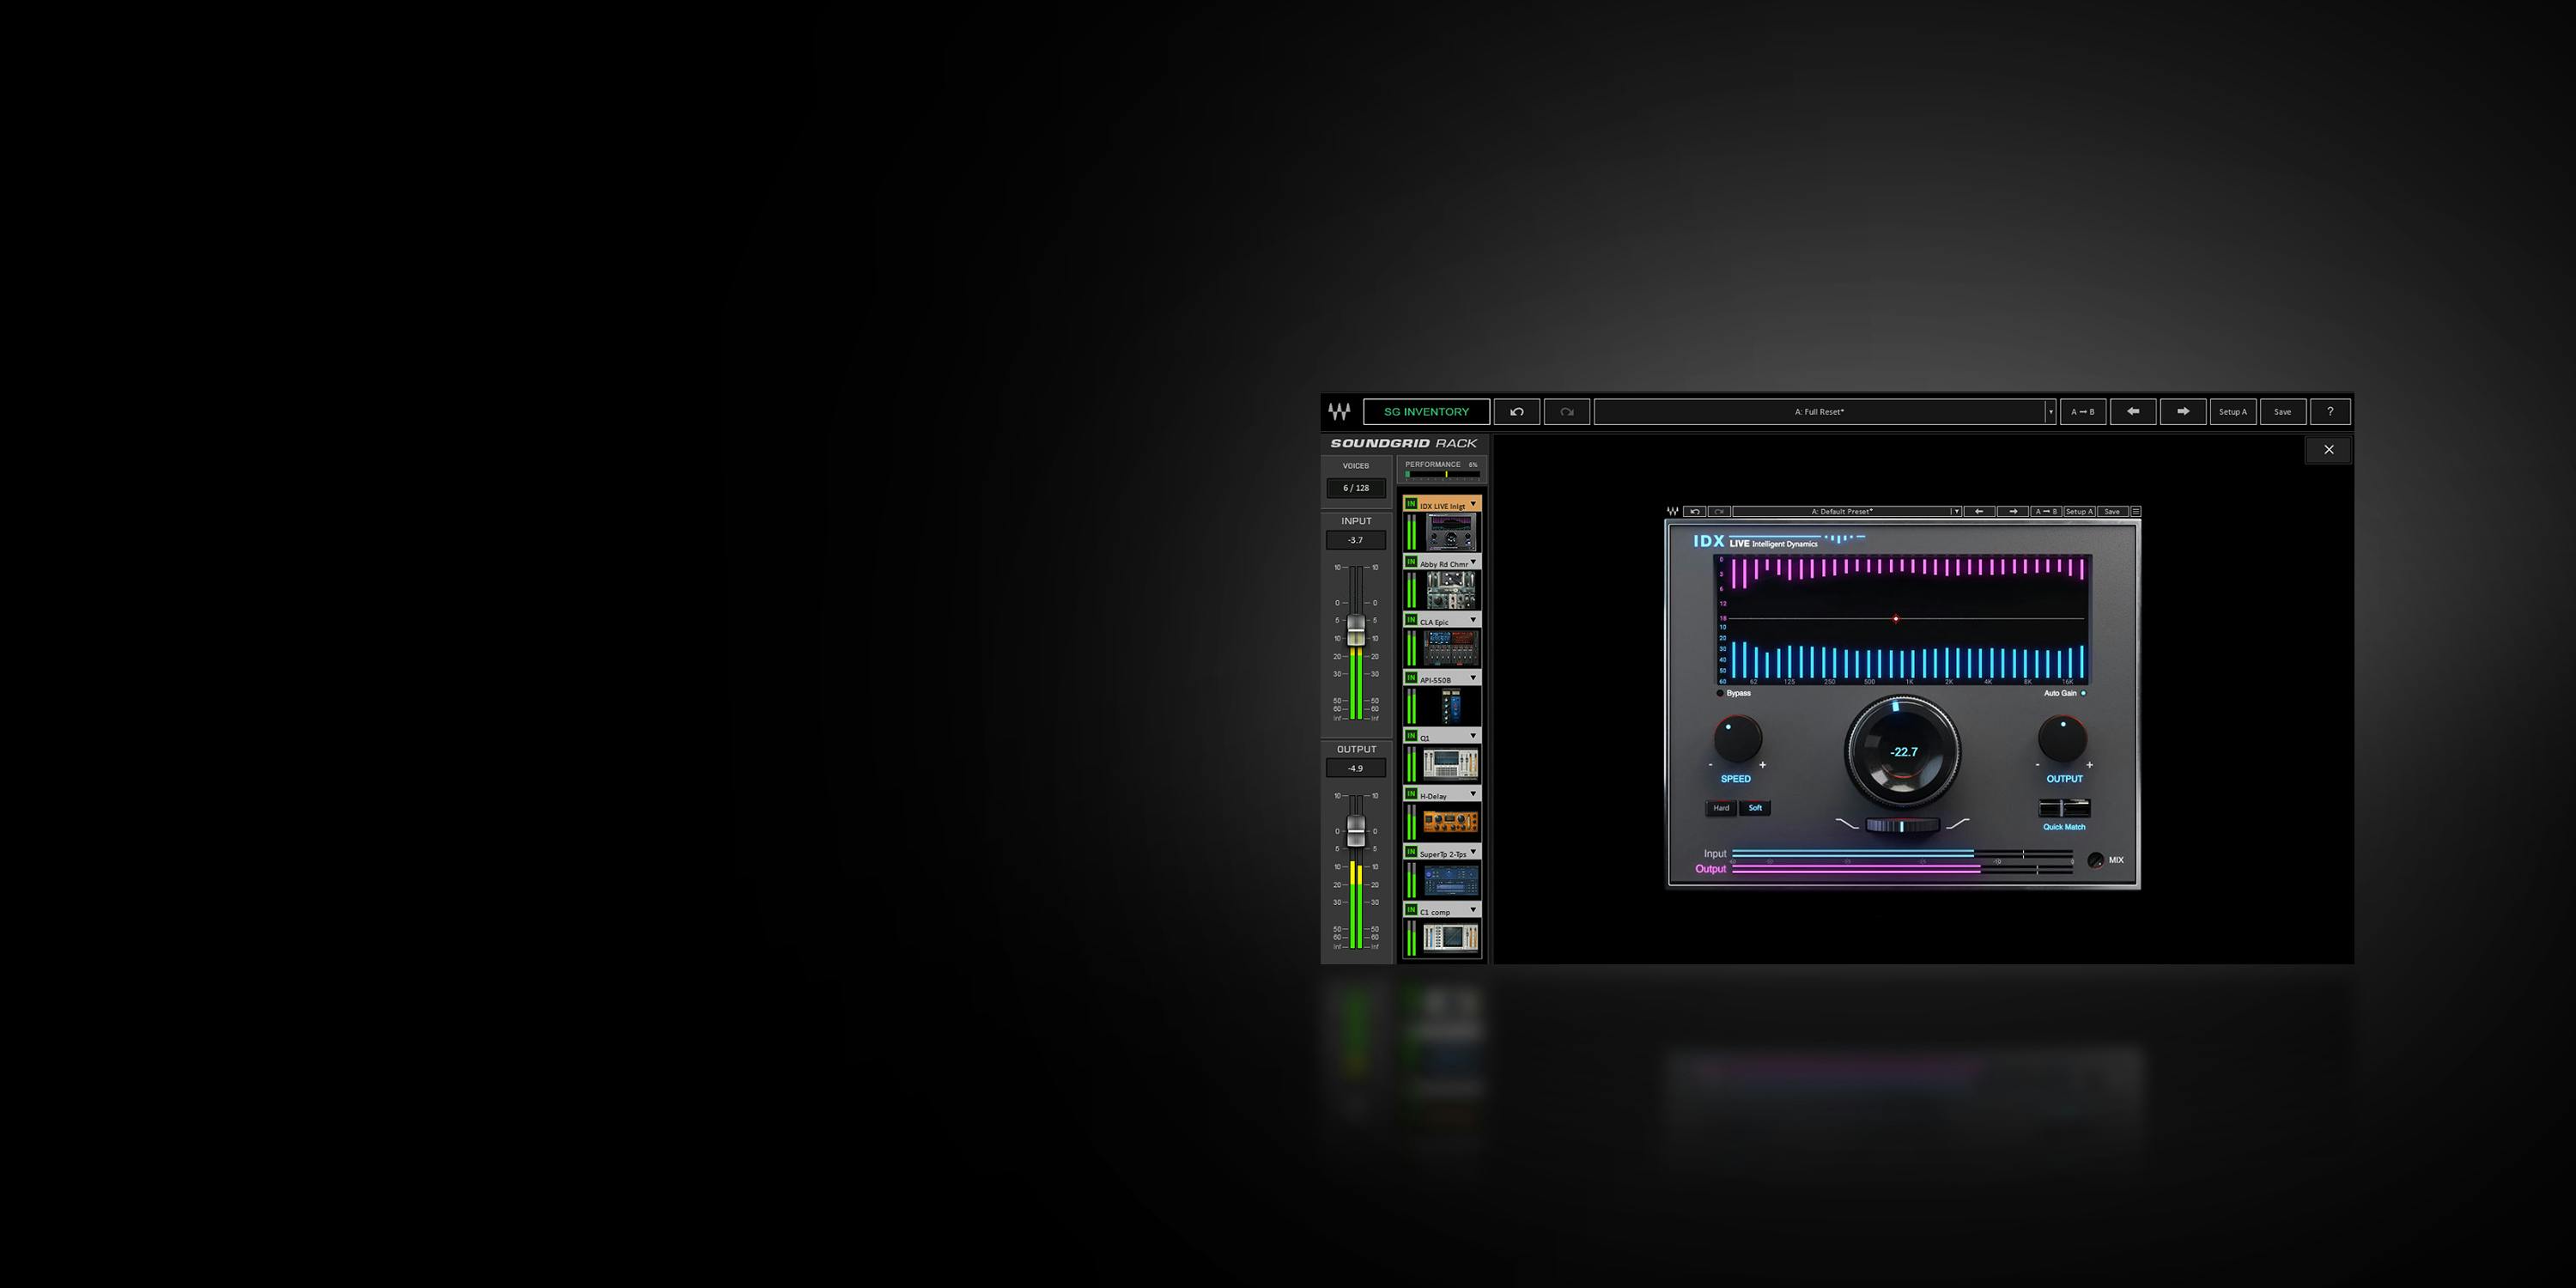Click the Waves logo in the top-left corner
This screenshot has width=2576, height=1288.
tap(1338, 411)
